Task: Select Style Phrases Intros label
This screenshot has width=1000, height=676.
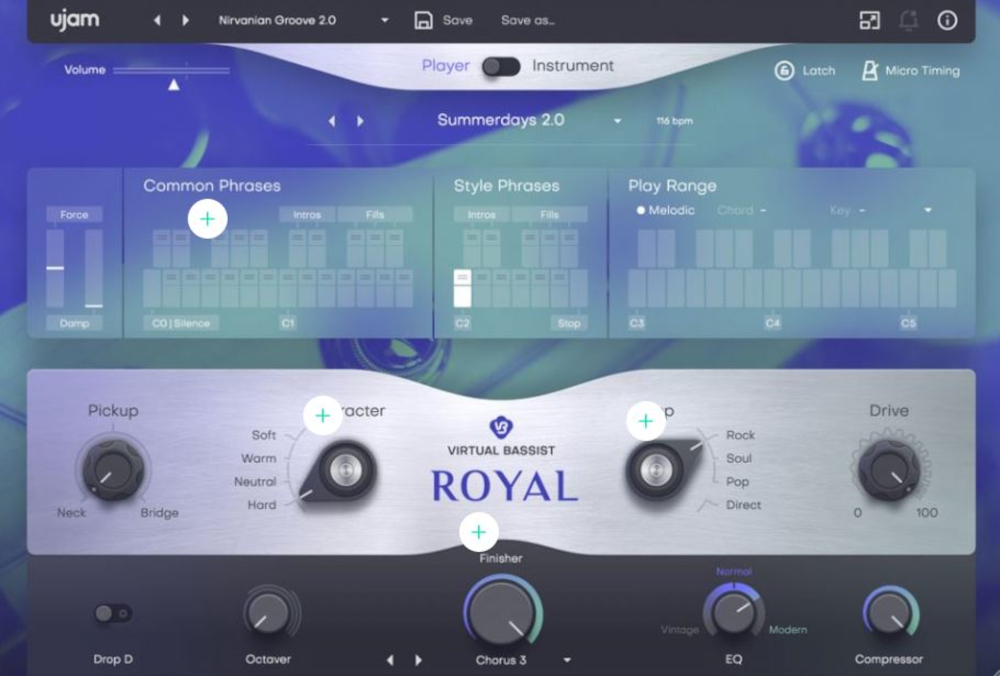Action: [x=482, y=215]
